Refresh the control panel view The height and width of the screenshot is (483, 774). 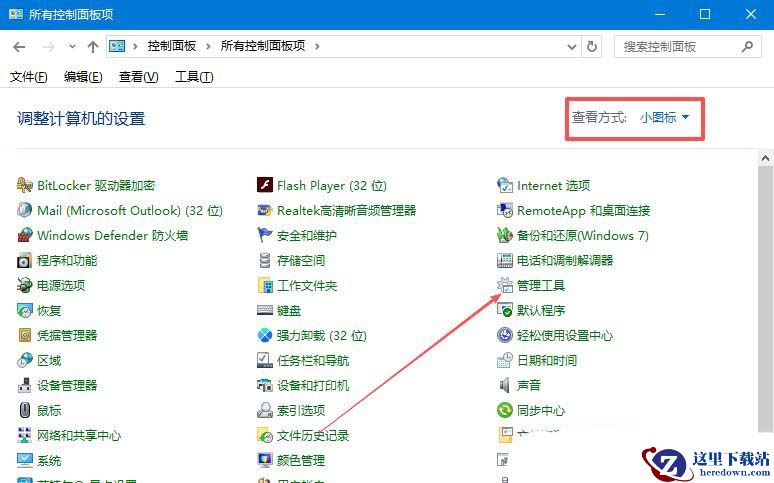coord(591,47)
